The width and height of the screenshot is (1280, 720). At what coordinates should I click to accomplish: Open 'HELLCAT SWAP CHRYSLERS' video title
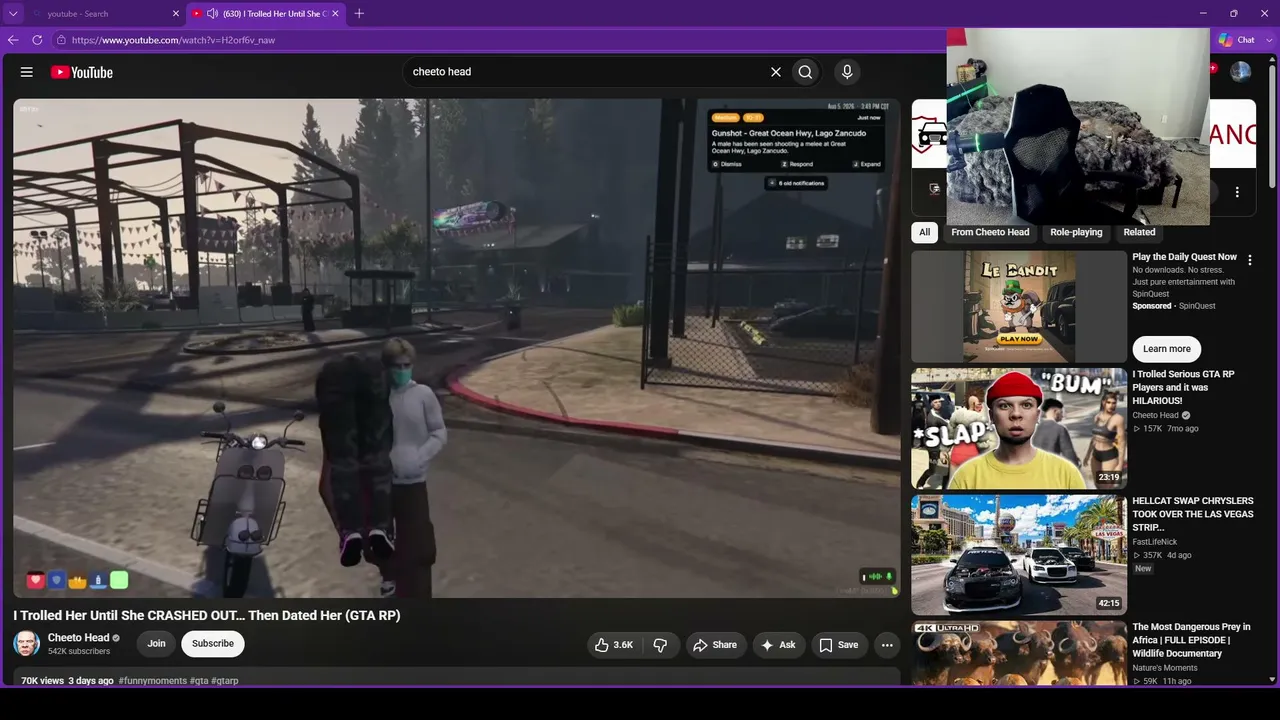coord(1193,514)
